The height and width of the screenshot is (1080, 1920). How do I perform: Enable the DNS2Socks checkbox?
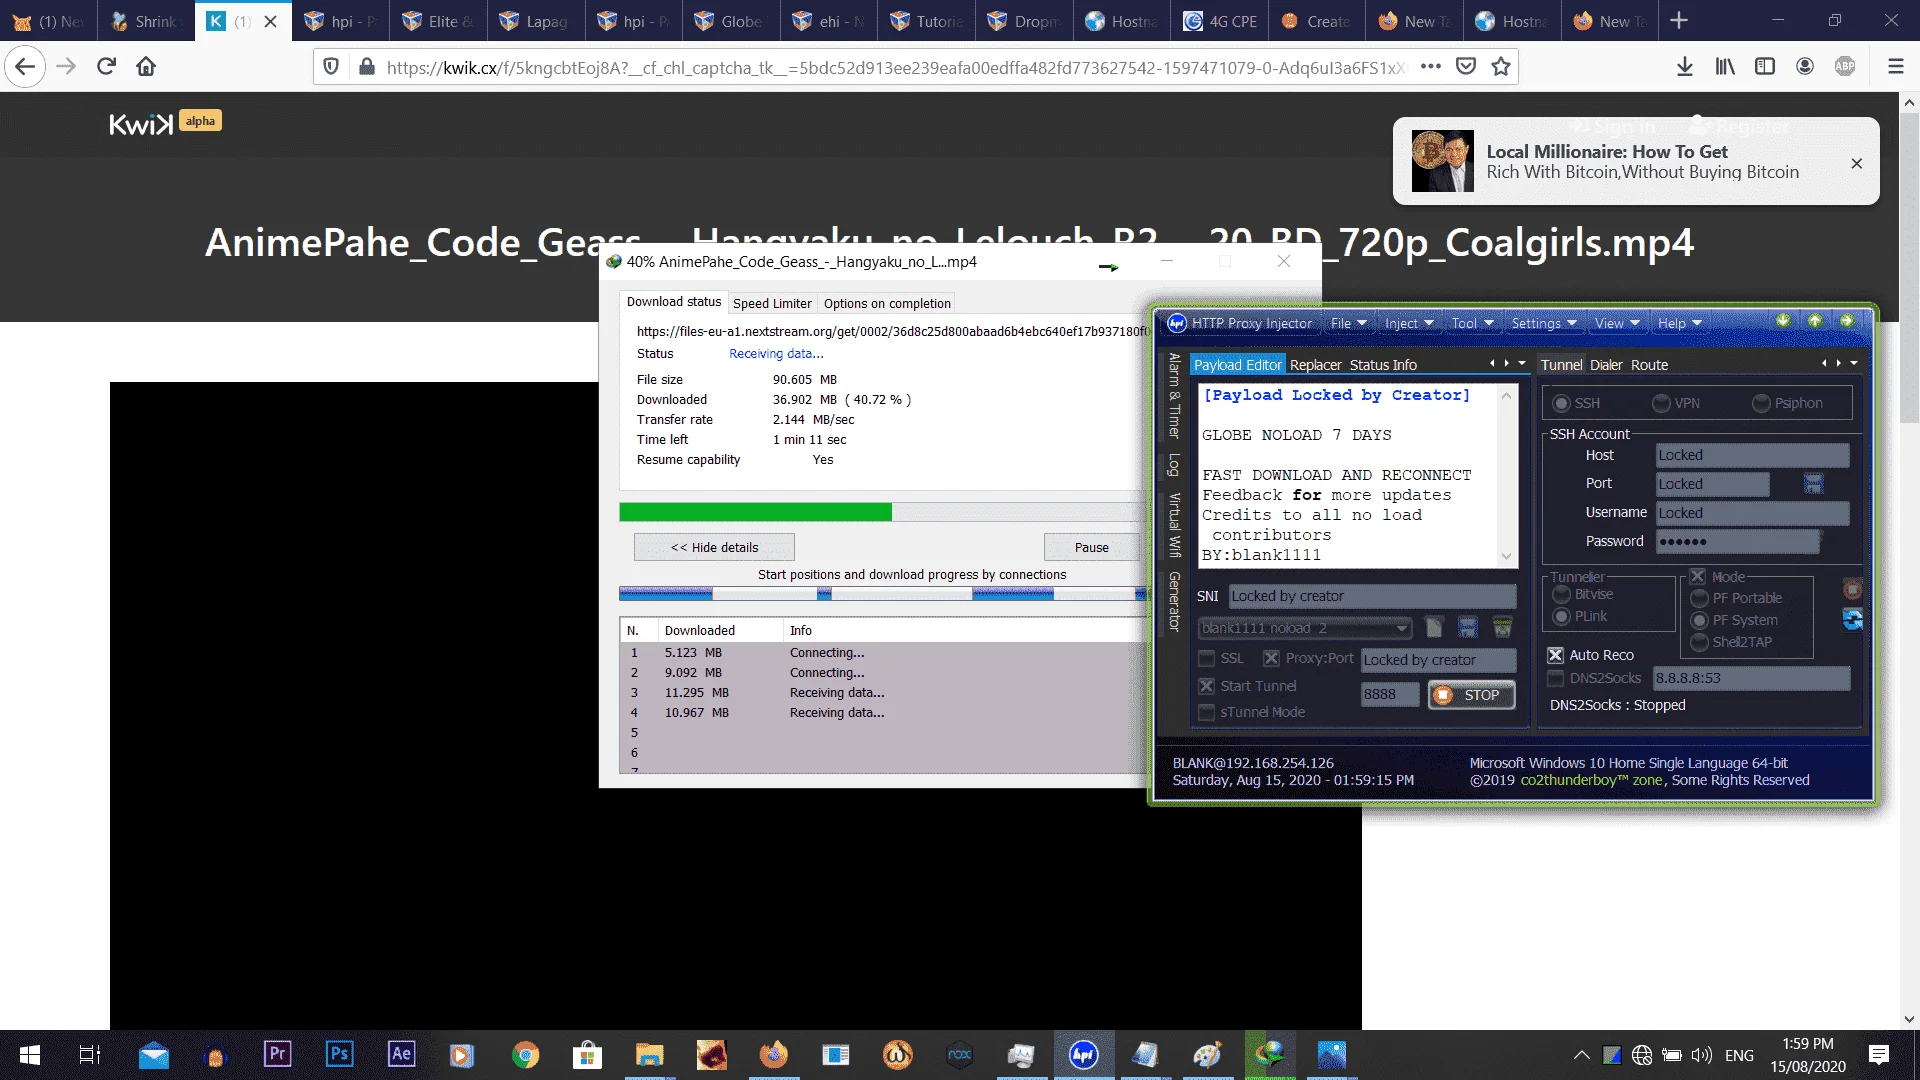(1555, 678)
